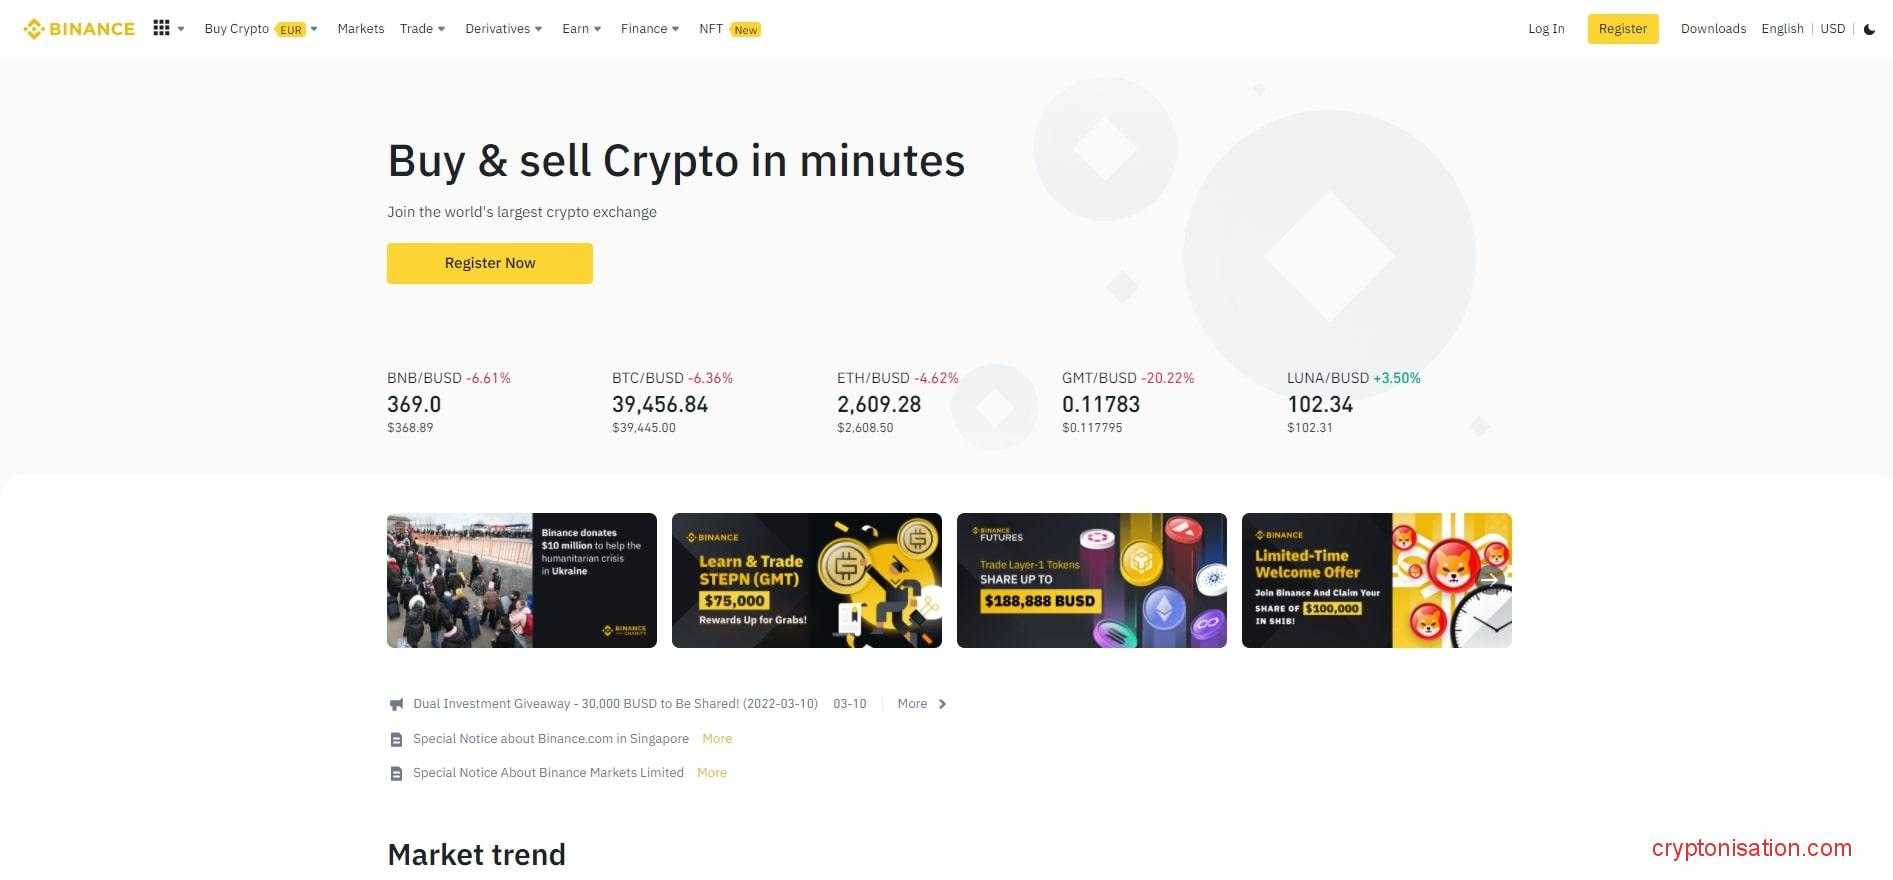Open the apps grid menu icon
Viewport: 1893px width, 880px height.
pyautogui.click(x=161, y=28)
